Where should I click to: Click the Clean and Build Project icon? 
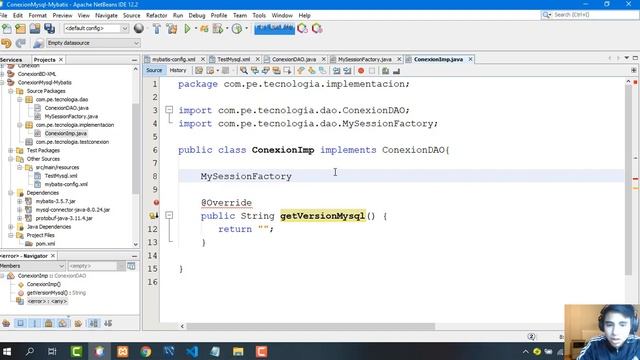(x=172, y=29)
